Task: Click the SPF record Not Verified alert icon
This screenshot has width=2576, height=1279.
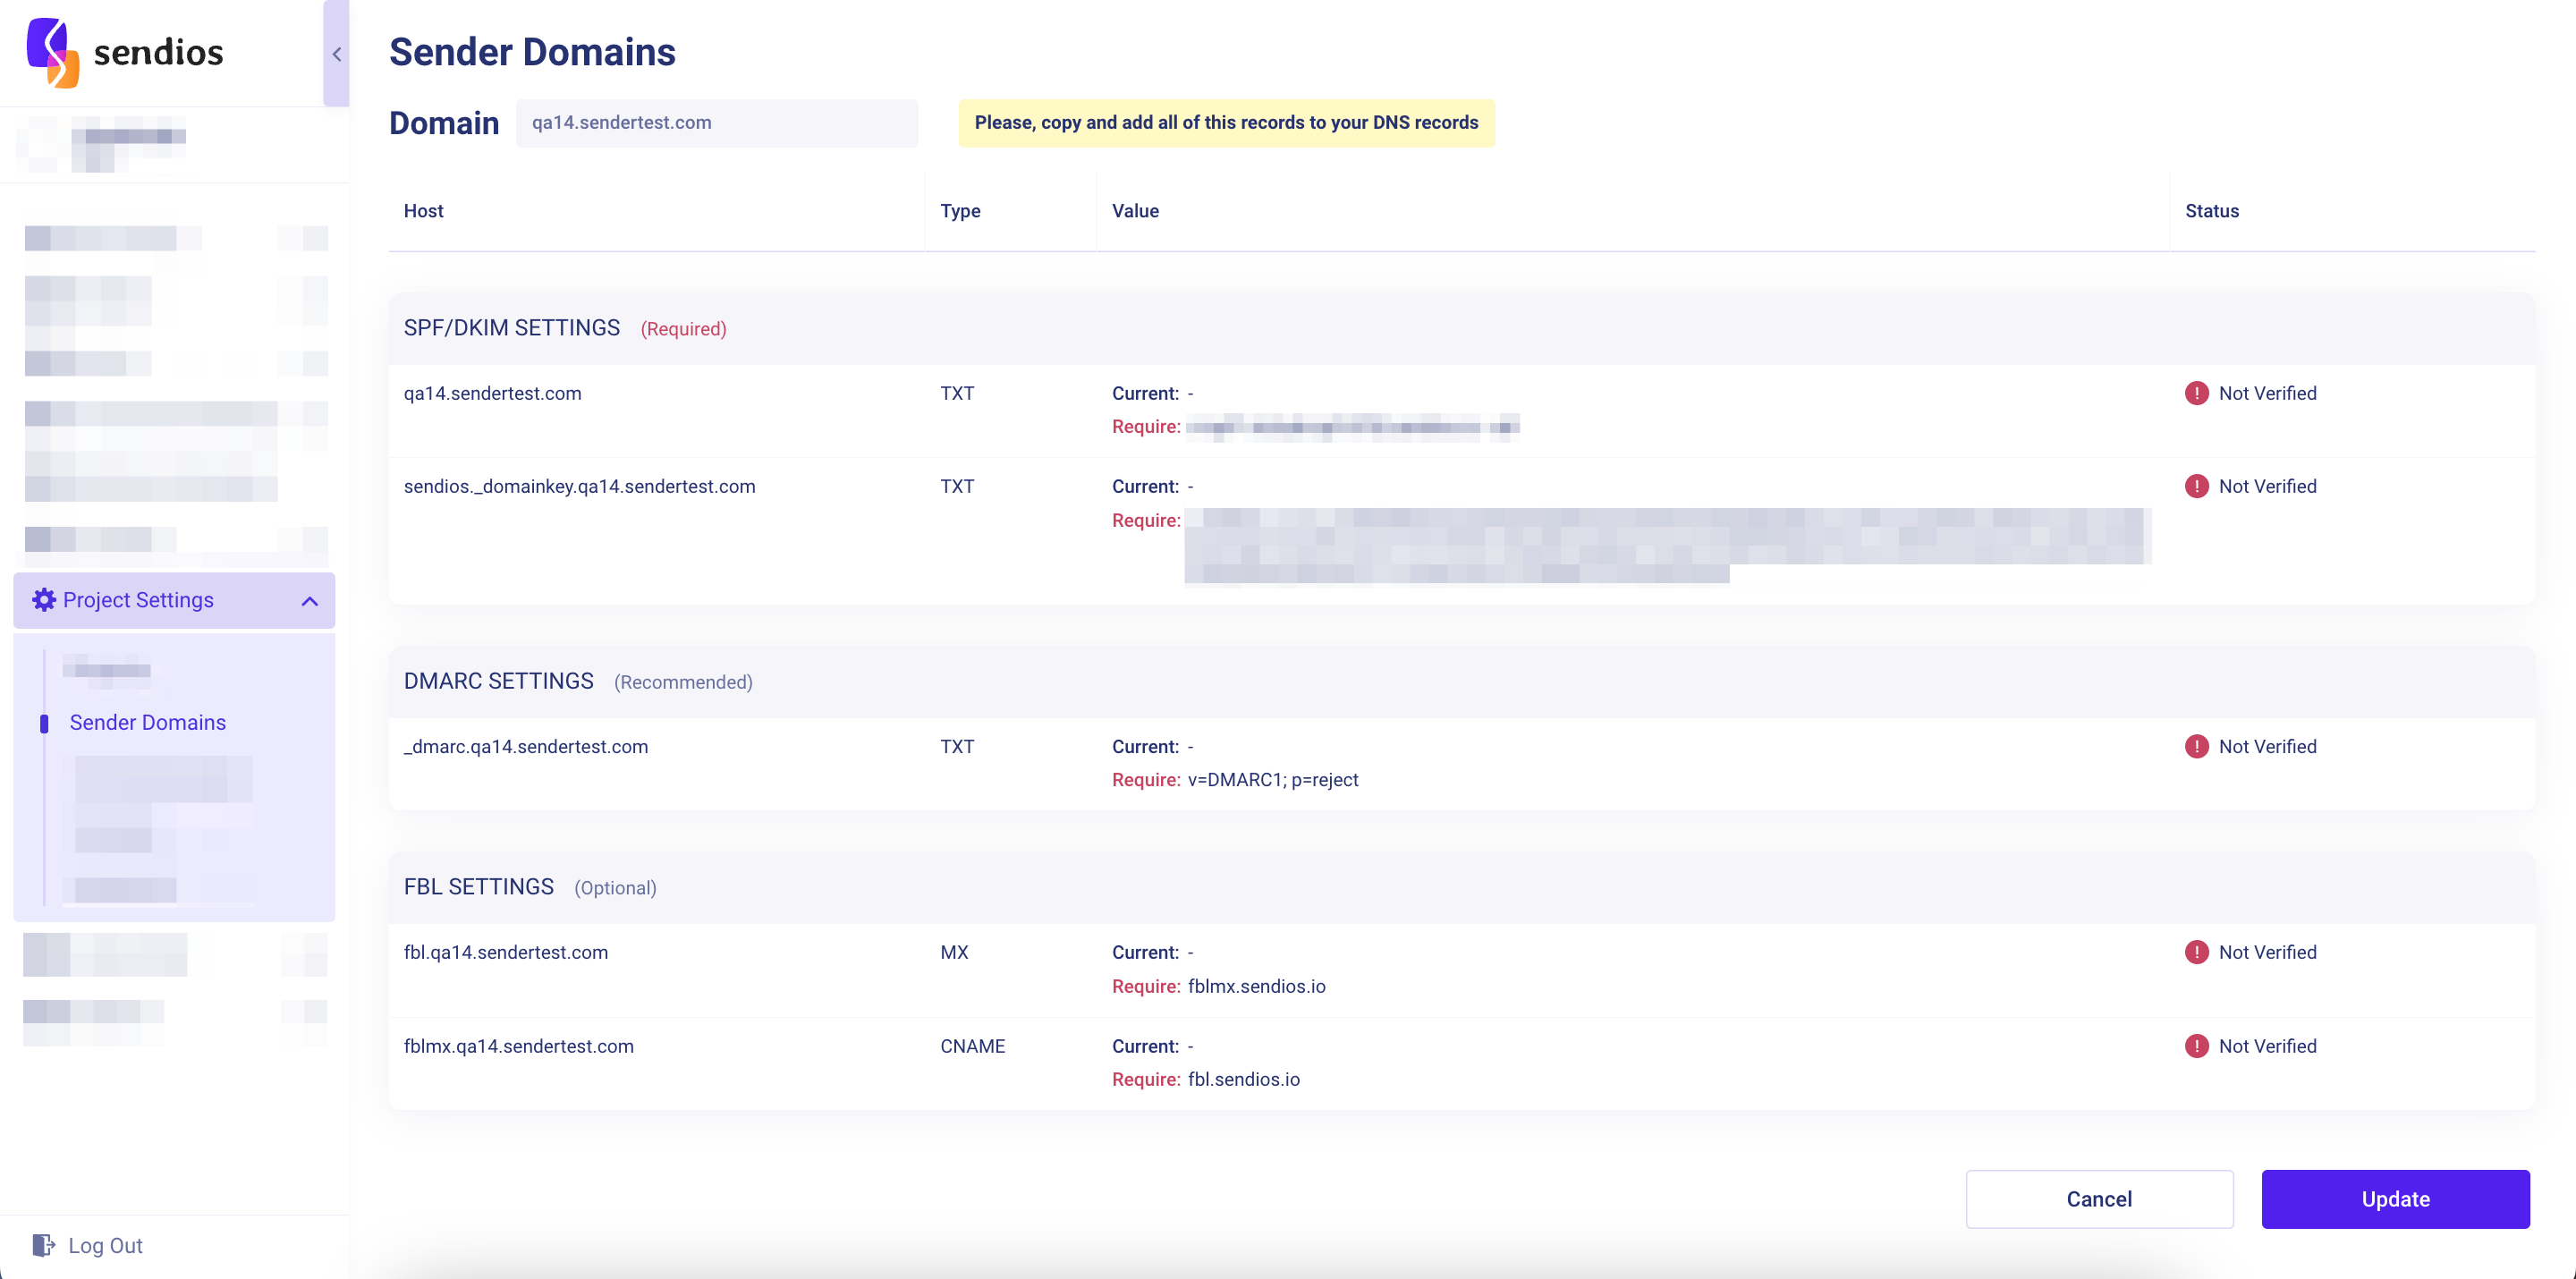Action: pos(2196,393)
